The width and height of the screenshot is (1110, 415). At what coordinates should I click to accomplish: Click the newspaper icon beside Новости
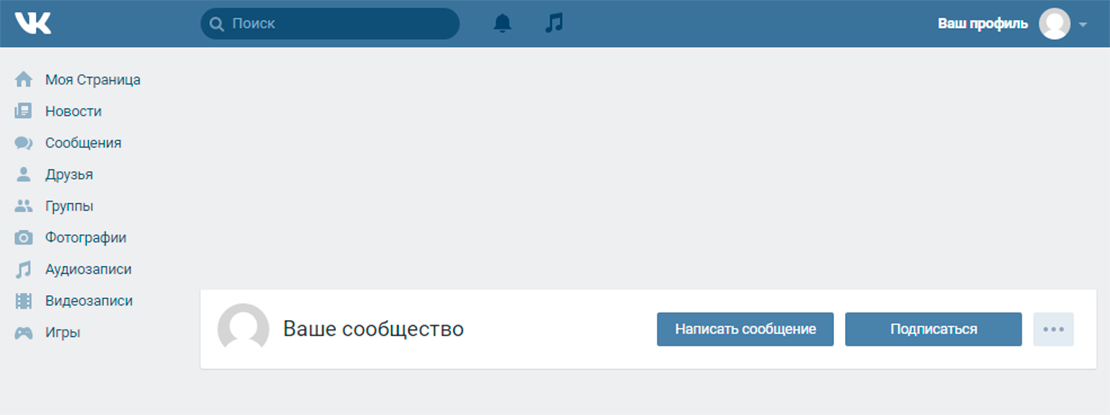pyautogui.click(x=24, y=111)
